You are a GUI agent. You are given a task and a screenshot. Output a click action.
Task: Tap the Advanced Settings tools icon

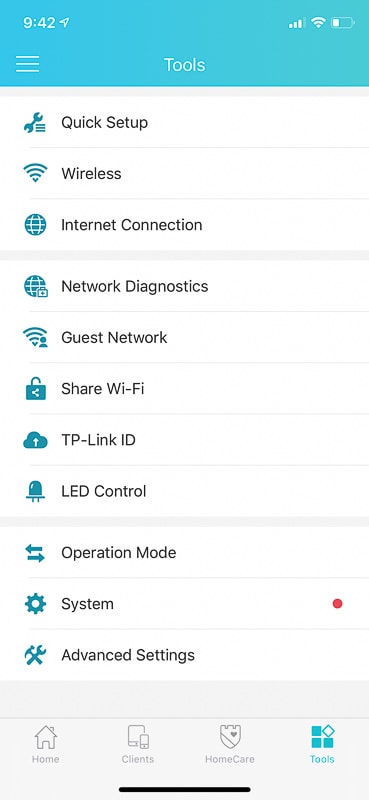pyautogui.click(x=35, y=655)
